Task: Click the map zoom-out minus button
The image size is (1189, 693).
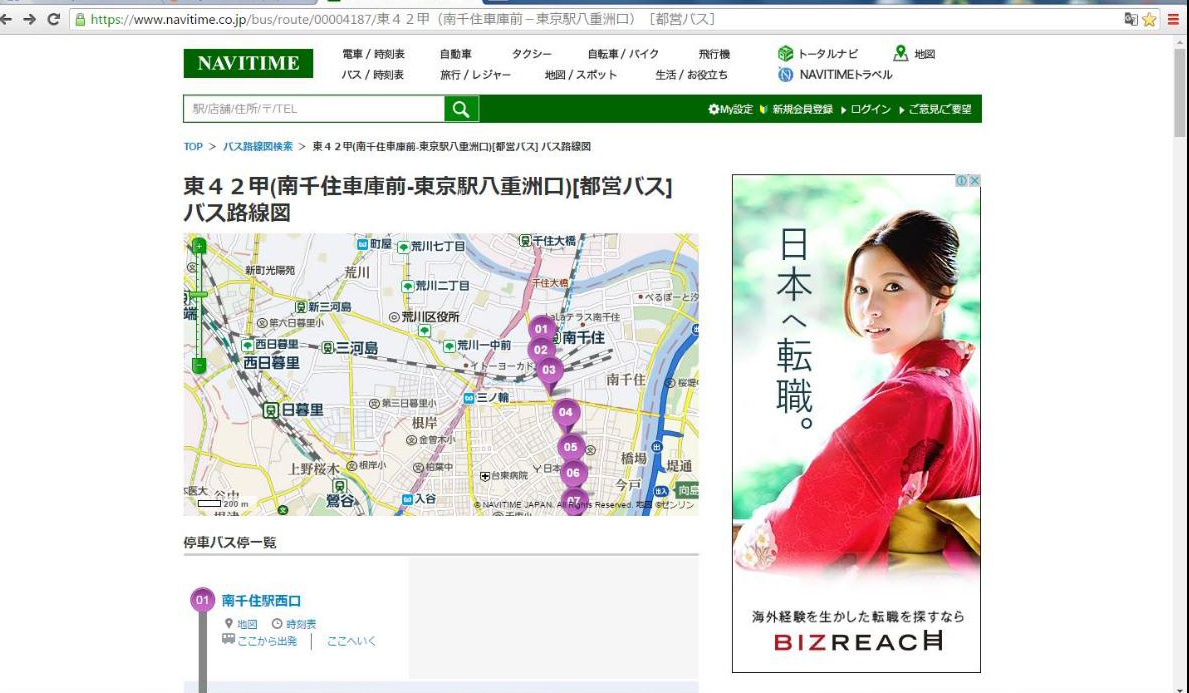Action: click(199, 365)
